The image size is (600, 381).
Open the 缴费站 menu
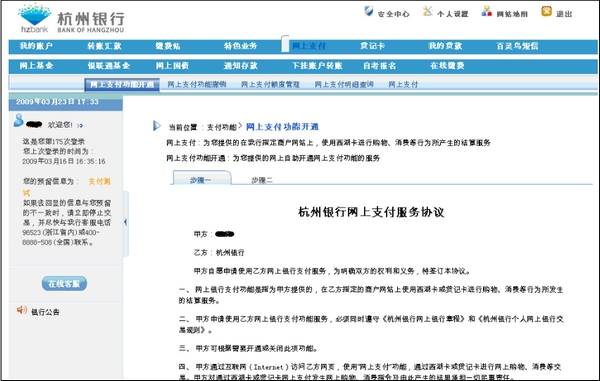pyautogui.click(x=168, y=46)
